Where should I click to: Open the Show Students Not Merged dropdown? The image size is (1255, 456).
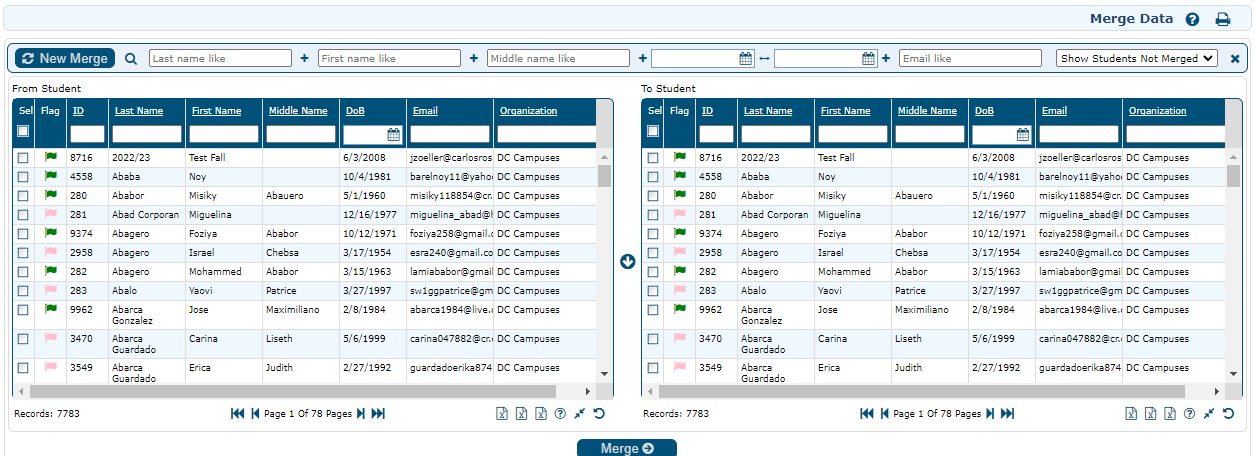click(x=1136, y=59)
